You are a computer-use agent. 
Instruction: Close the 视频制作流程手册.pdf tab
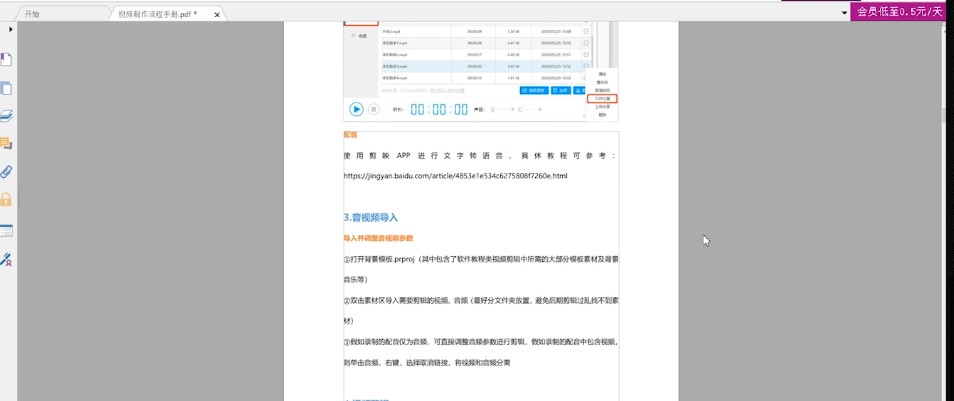click(x=218, y=15)
